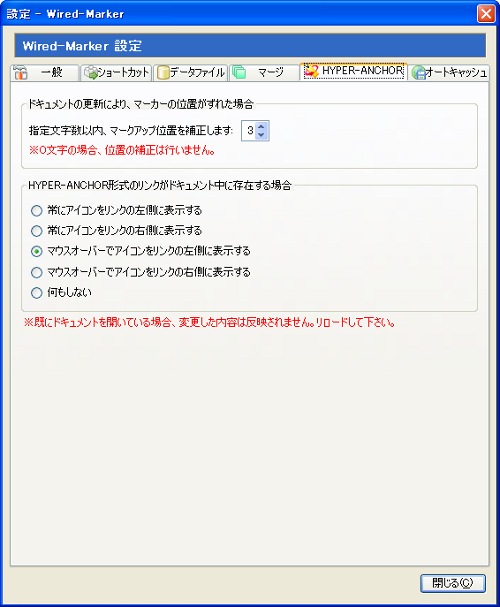This screenshot has width=500, height=607.
Task: Click the HYPER-ANCHOR tab marker icon
Action: point(311,71)
